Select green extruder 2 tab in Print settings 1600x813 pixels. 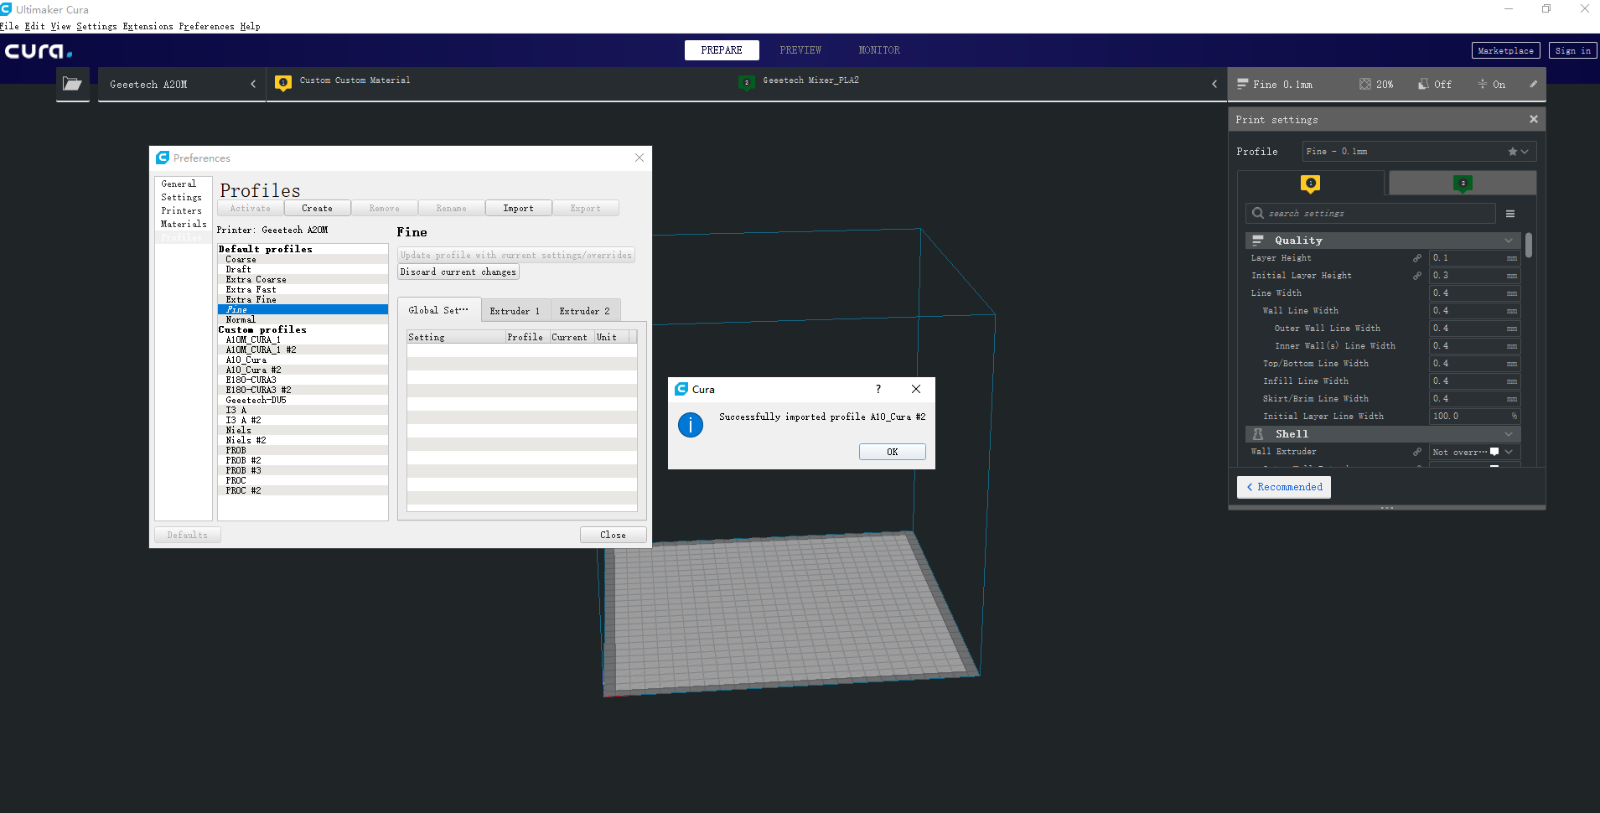(x=1463, y=183)
